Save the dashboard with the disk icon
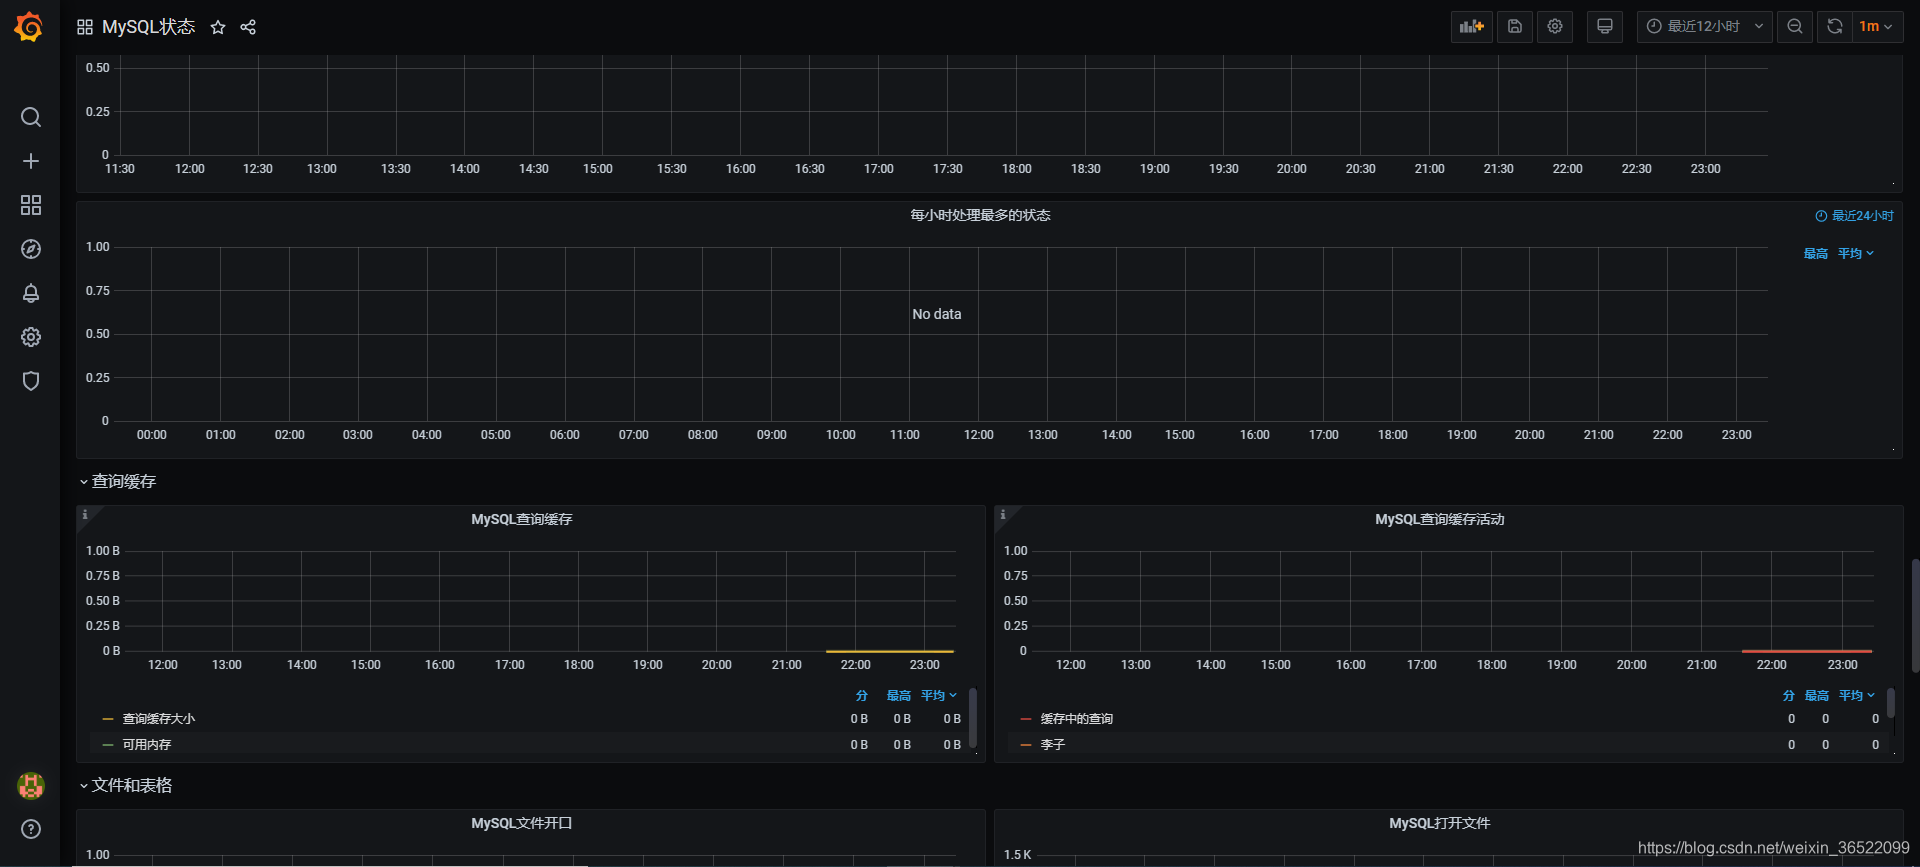Screen dimensions: 1920x867 tap(1515, 27)
